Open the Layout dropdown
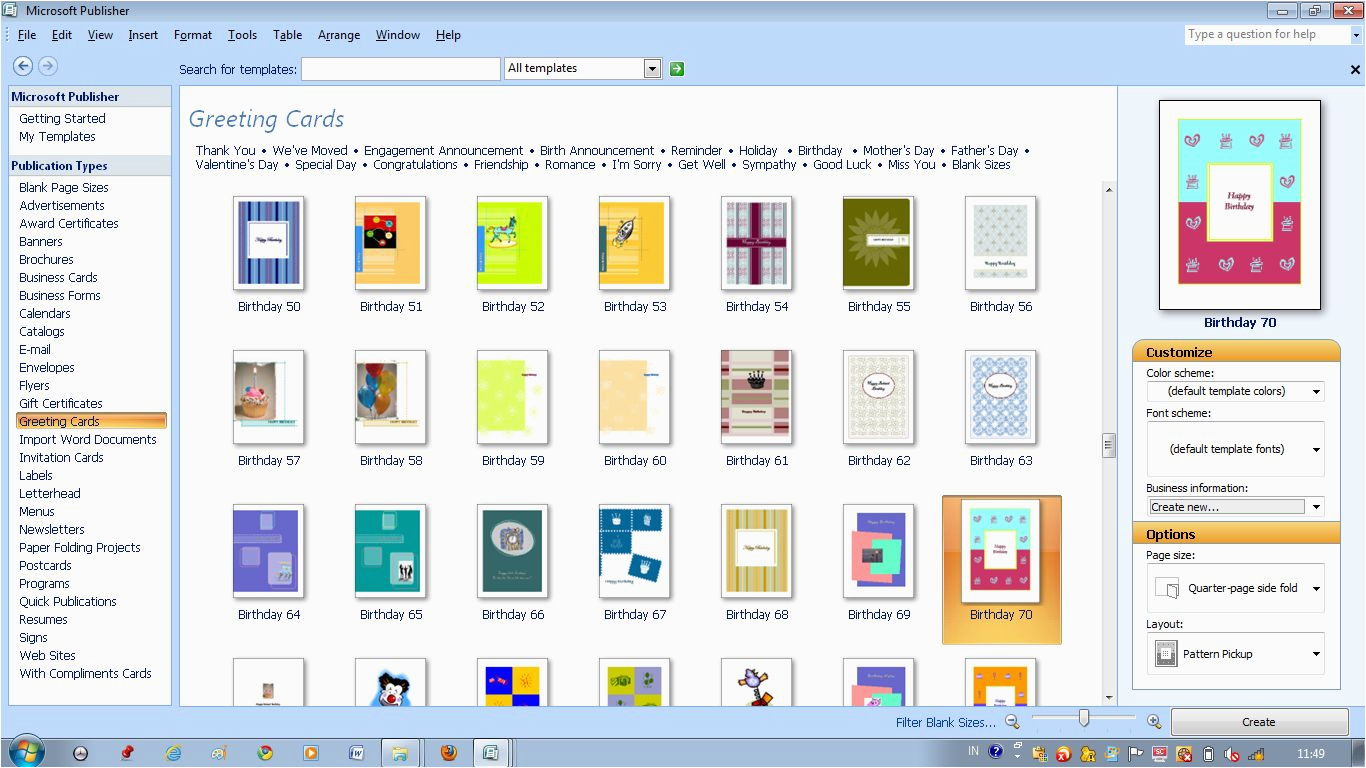The width and height of the screenshot is (1366, 768). (1316, 654)
